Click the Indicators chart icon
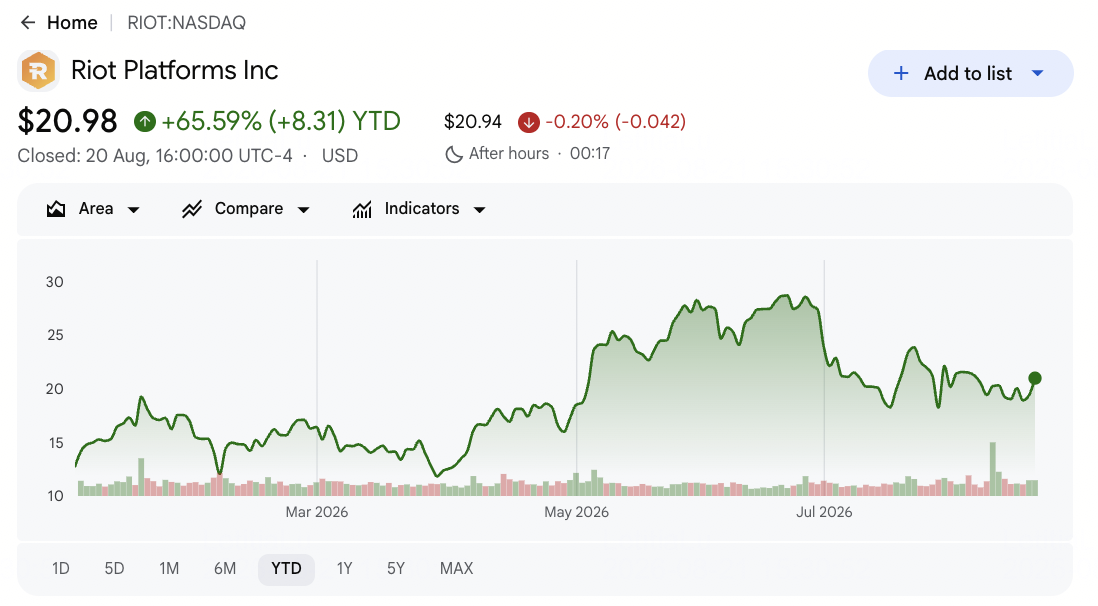This screenshot has height=606, width=1098. (362, 209)
